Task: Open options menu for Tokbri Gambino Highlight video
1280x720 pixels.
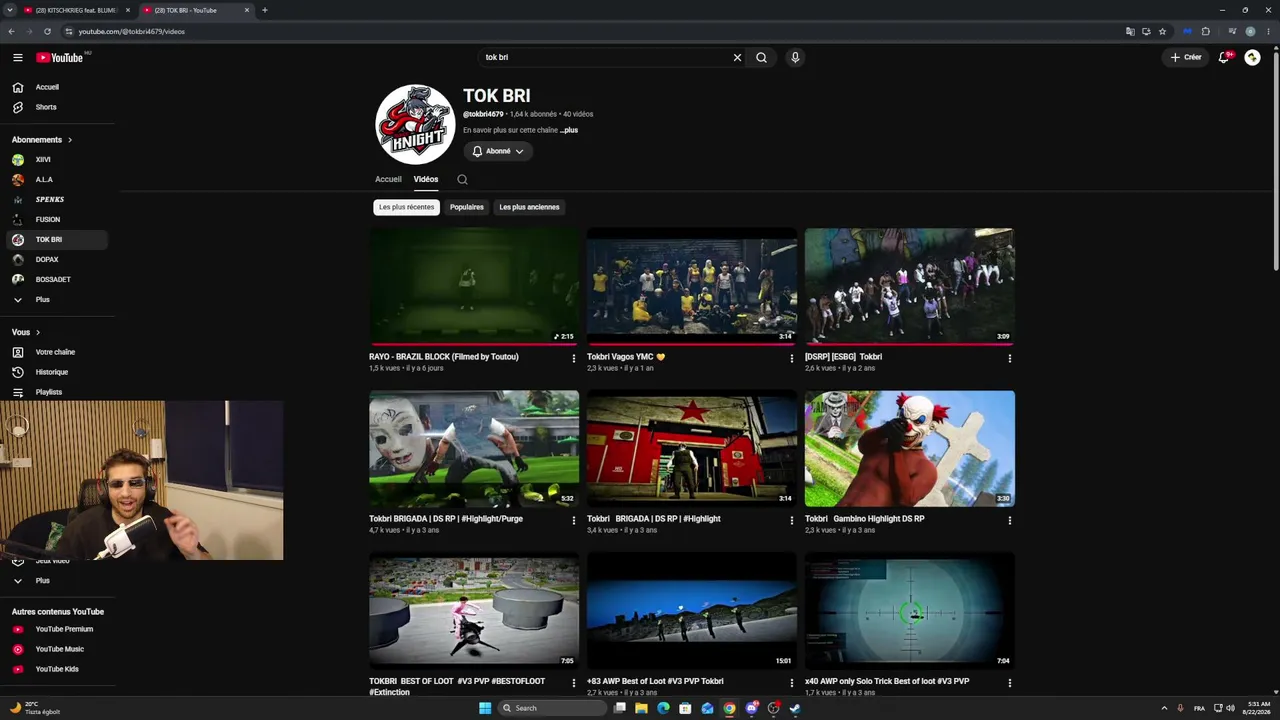Action: [1010, 520]
